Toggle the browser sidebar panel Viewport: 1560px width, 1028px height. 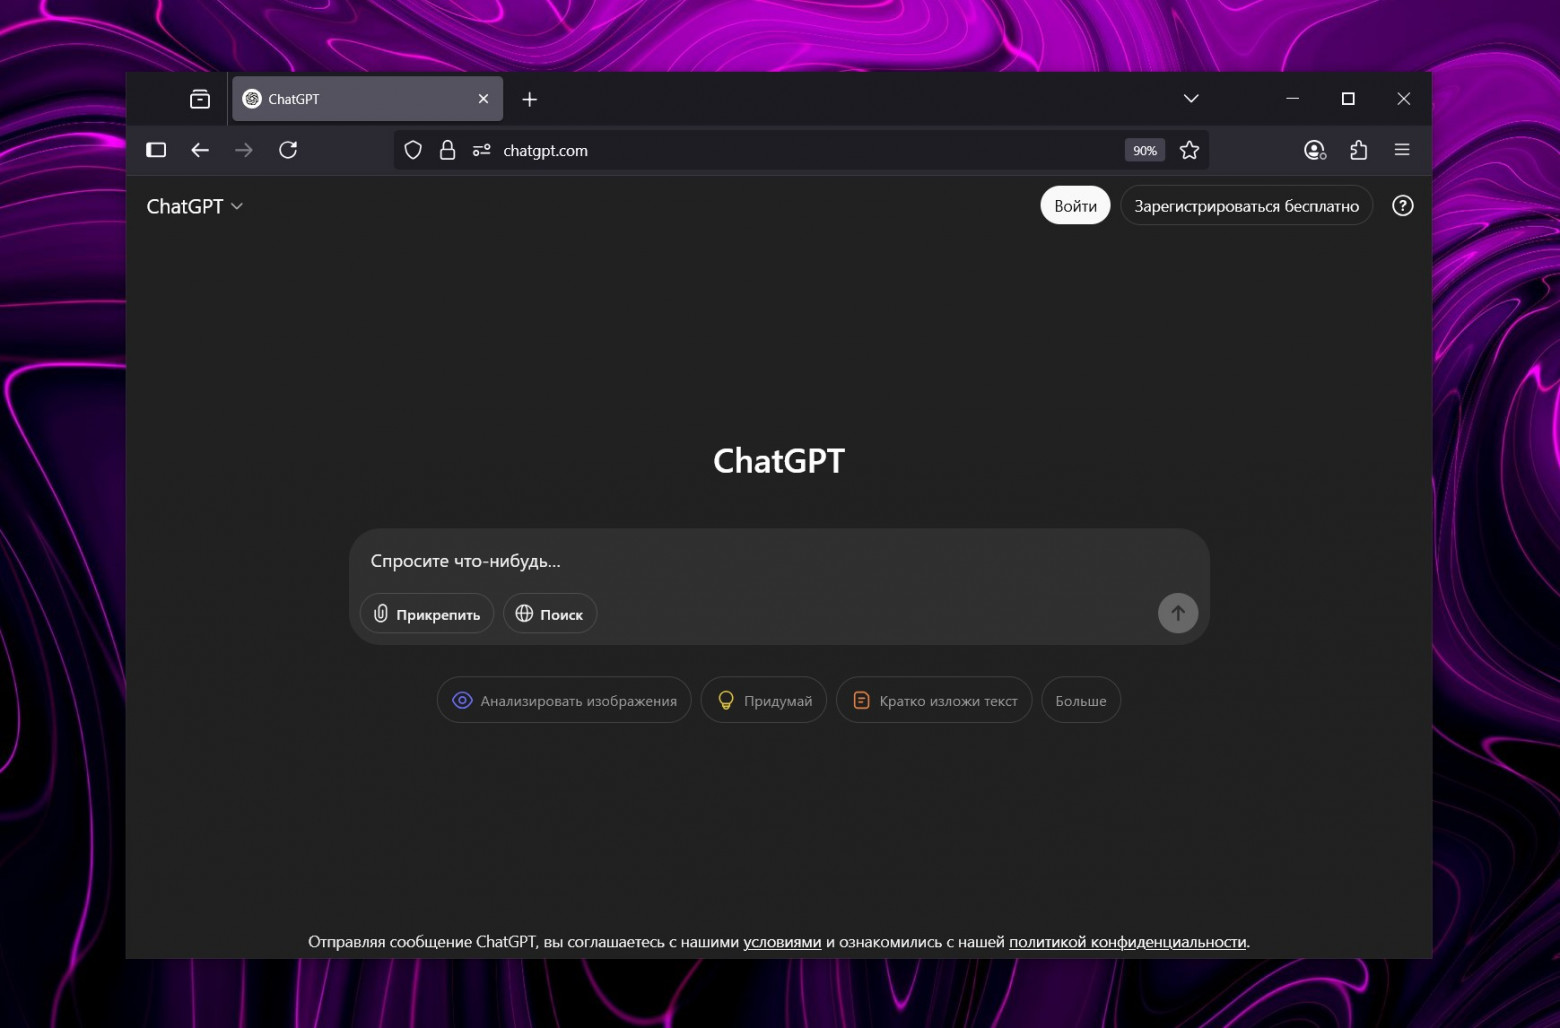coord(156,150)
